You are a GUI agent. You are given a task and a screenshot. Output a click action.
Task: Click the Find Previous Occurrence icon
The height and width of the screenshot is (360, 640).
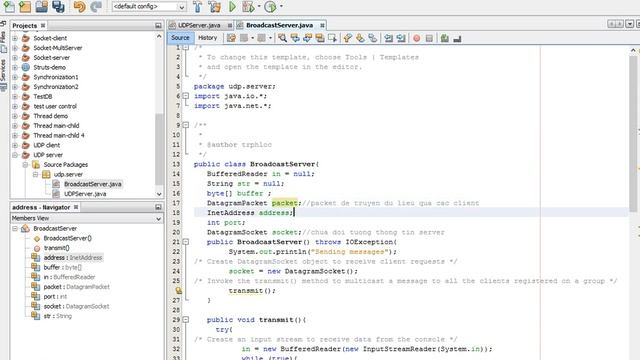click(295, 38)
